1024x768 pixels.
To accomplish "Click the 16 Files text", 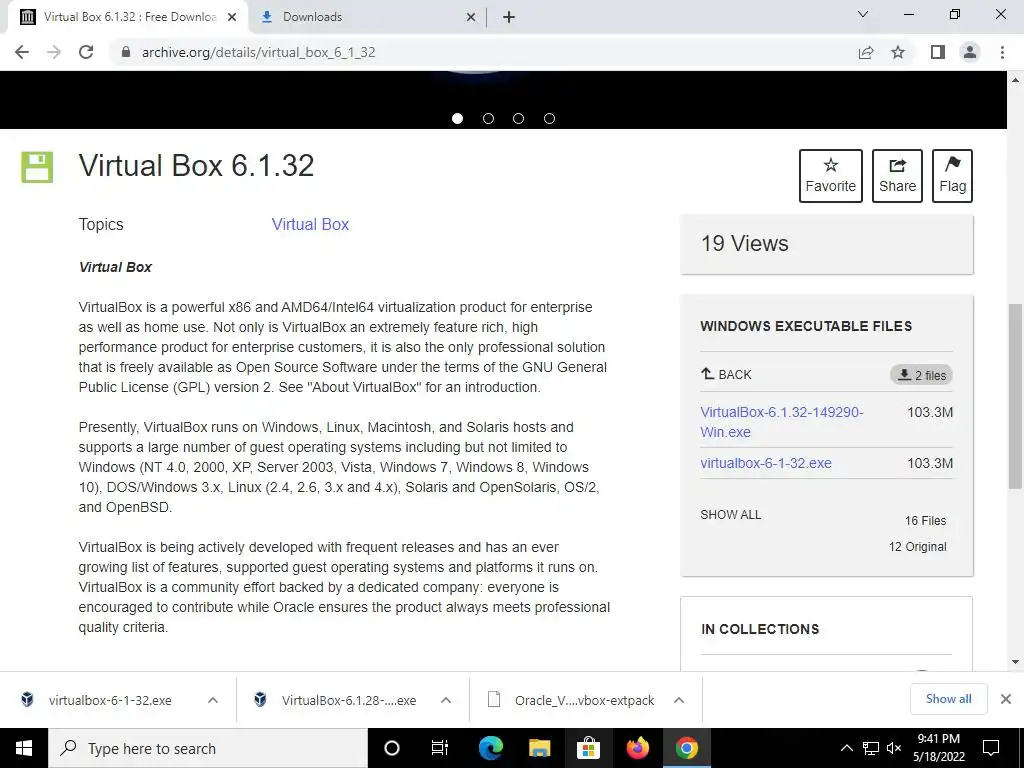I will [x=925, y=520].
